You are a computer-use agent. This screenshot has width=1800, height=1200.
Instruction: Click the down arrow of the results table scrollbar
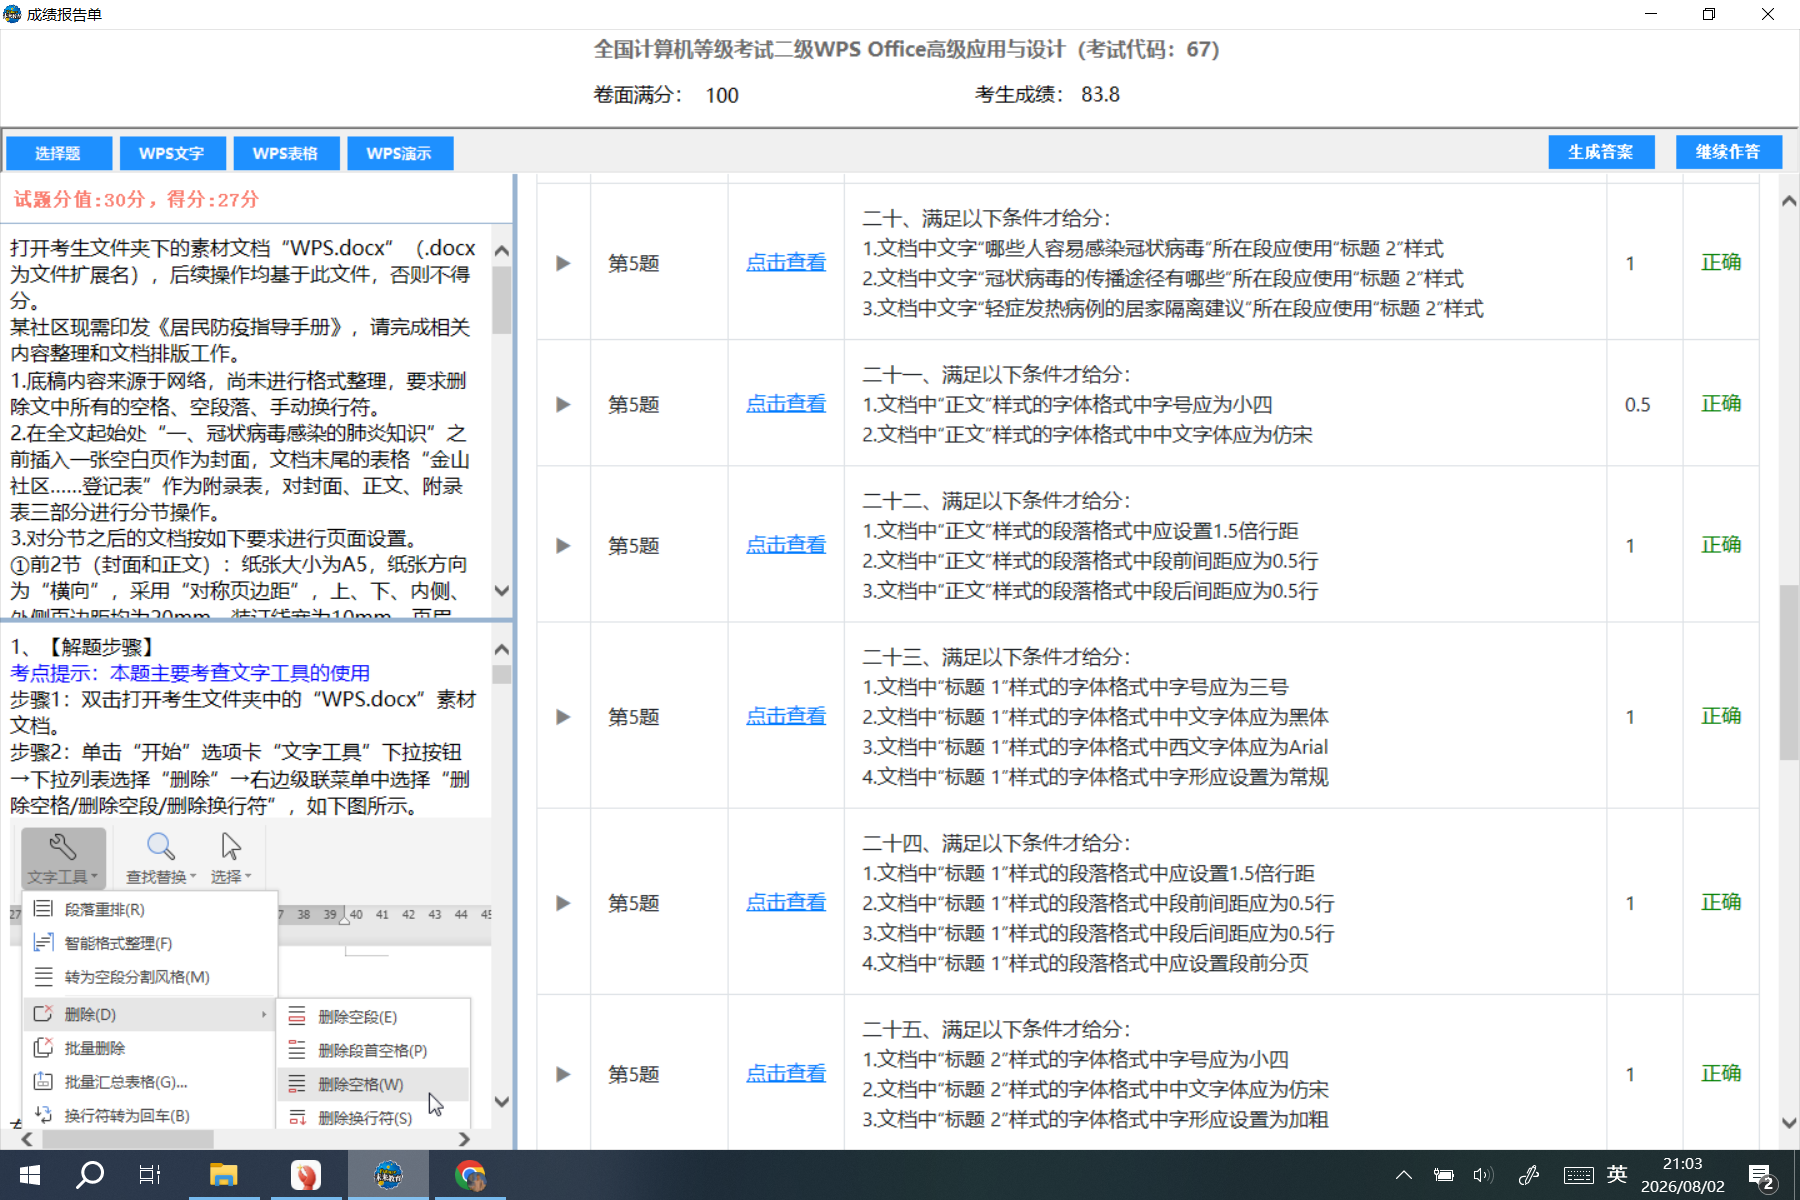[1789, 1123]
